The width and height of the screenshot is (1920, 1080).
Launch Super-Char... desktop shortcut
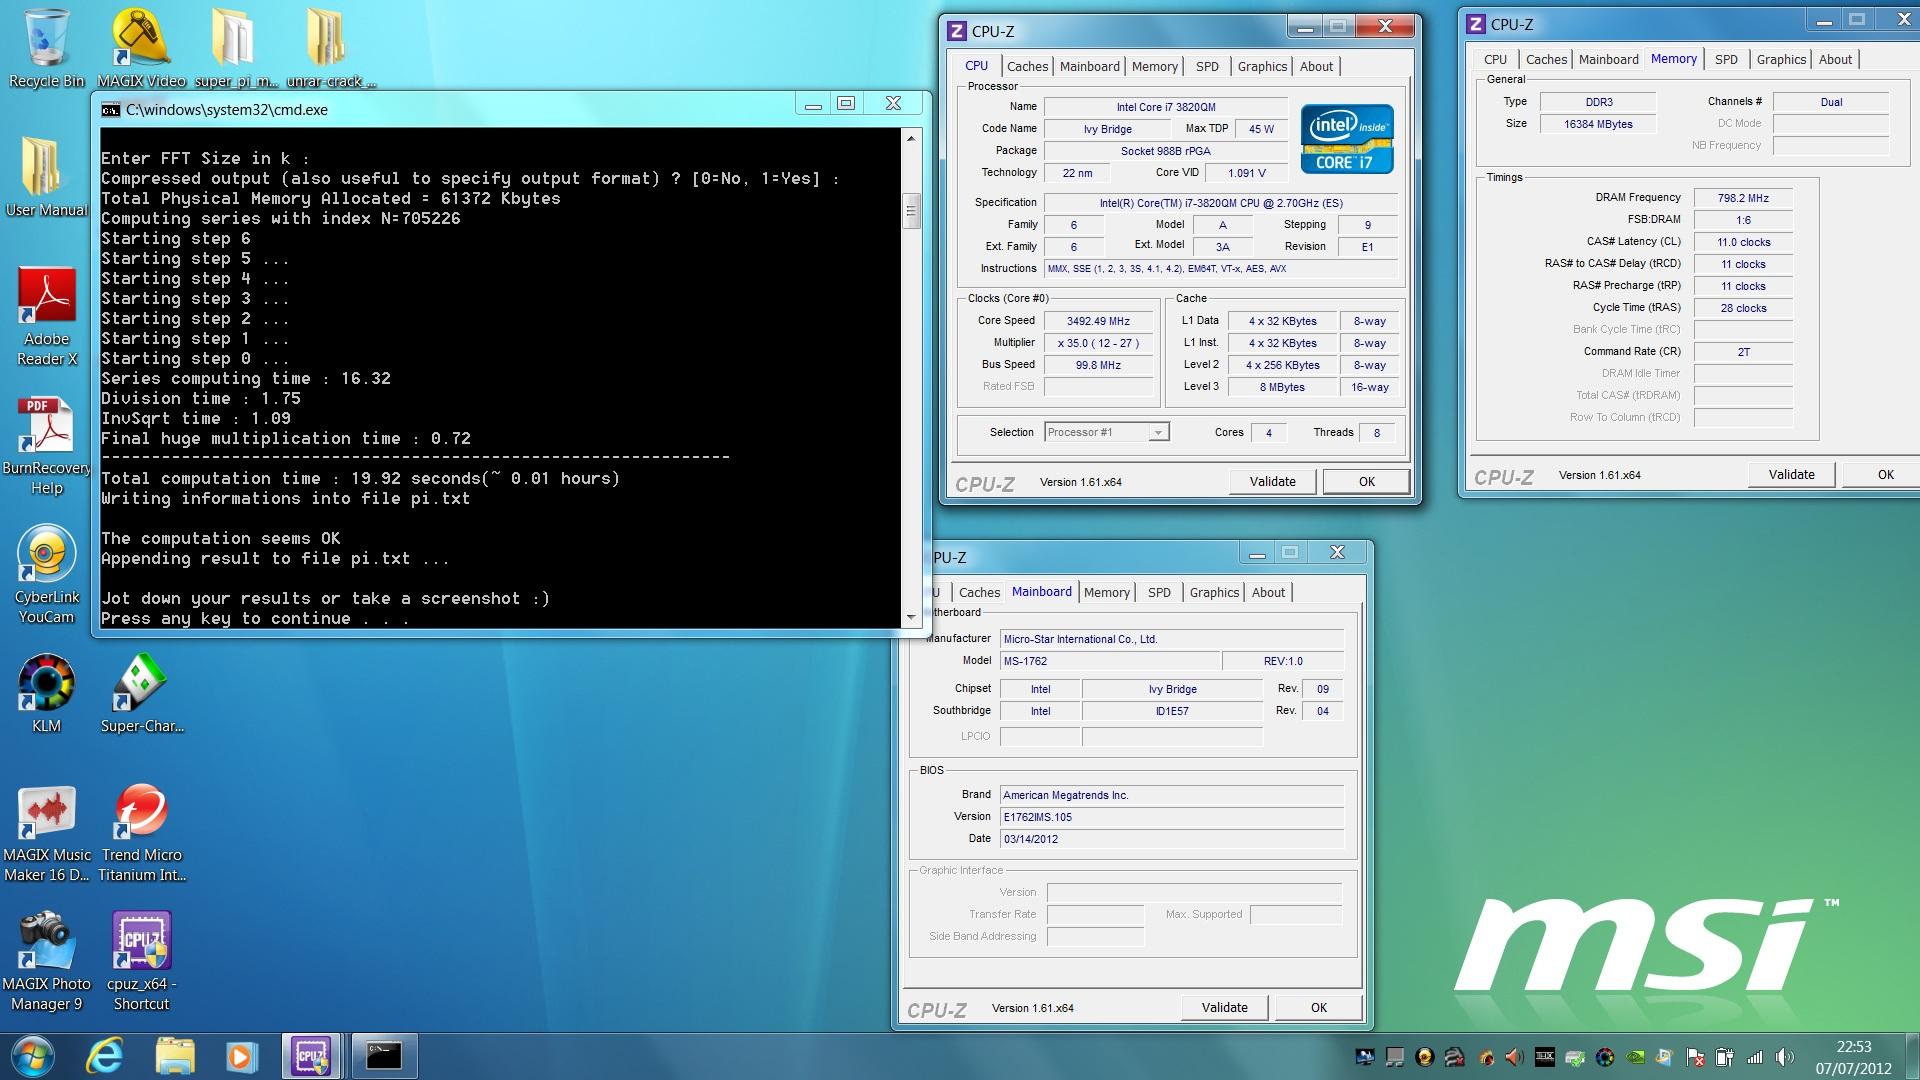[141, 693]
